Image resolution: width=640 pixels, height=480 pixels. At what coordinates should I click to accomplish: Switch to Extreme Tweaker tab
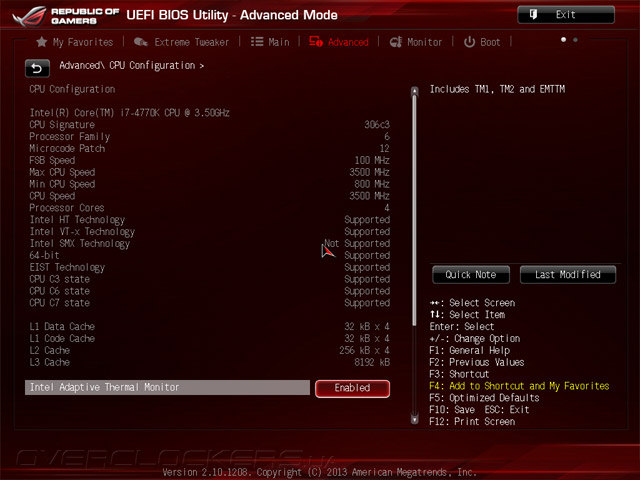[182, 42]
